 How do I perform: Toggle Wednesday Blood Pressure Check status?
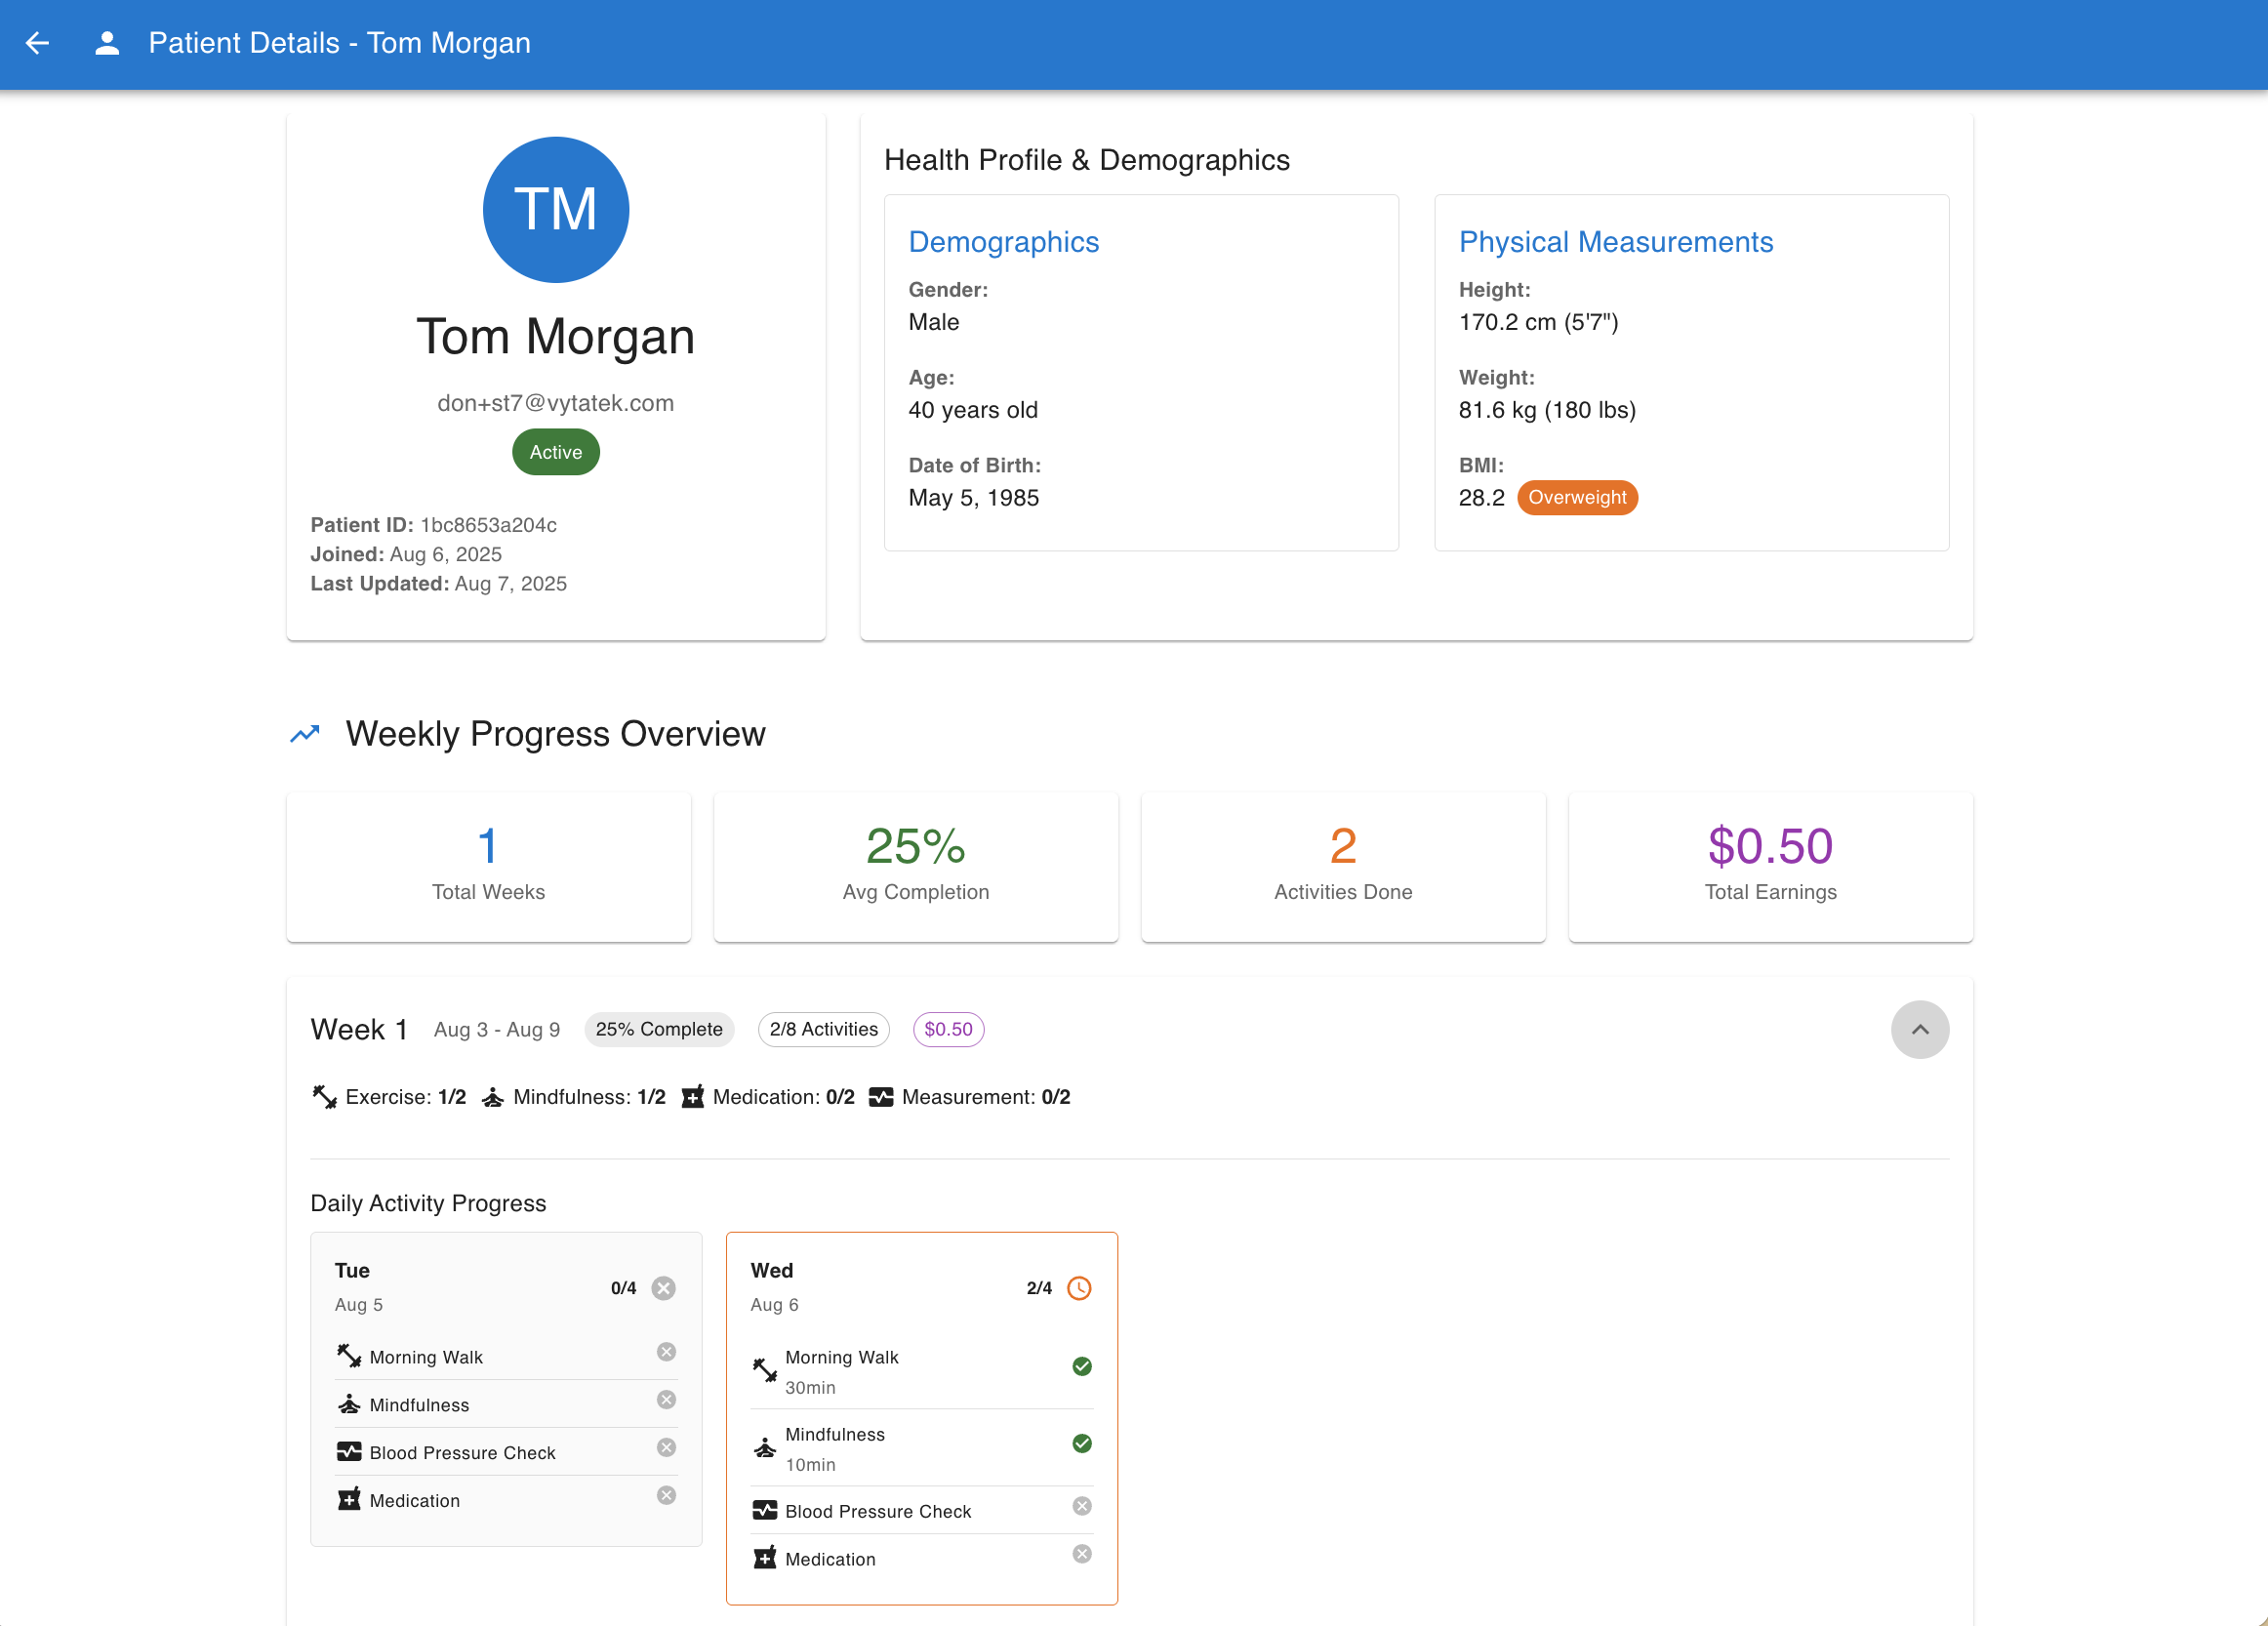pos(1081,1506)
